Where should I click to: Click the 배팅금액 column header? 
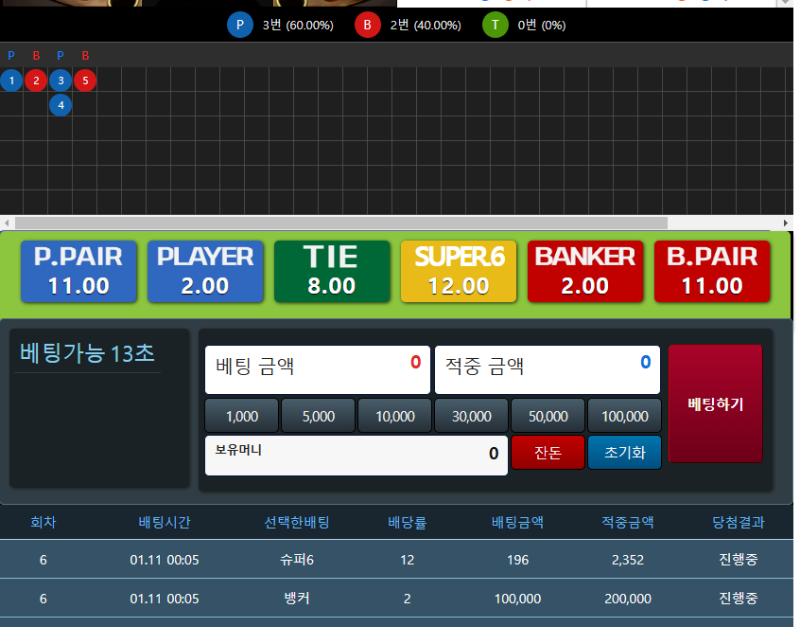[517, 522]
